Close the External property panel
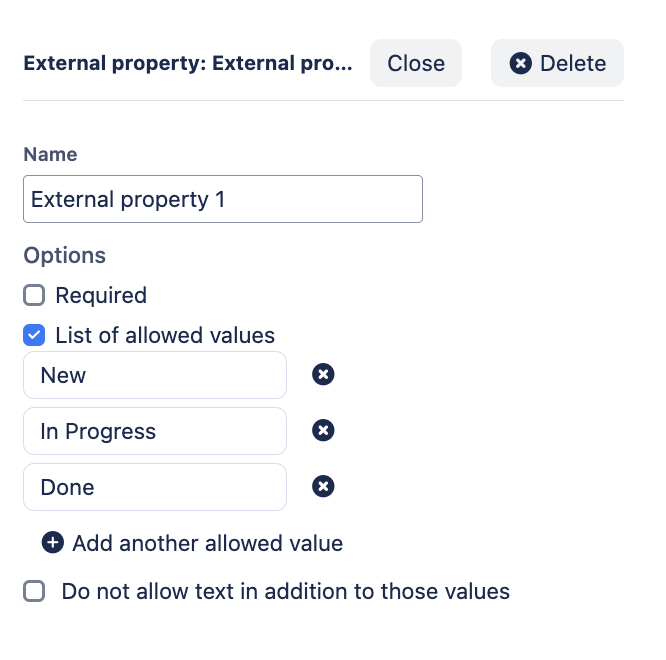The height and width of the screenshot is (660, 666). pyautogui.click(x=416, y=63)
